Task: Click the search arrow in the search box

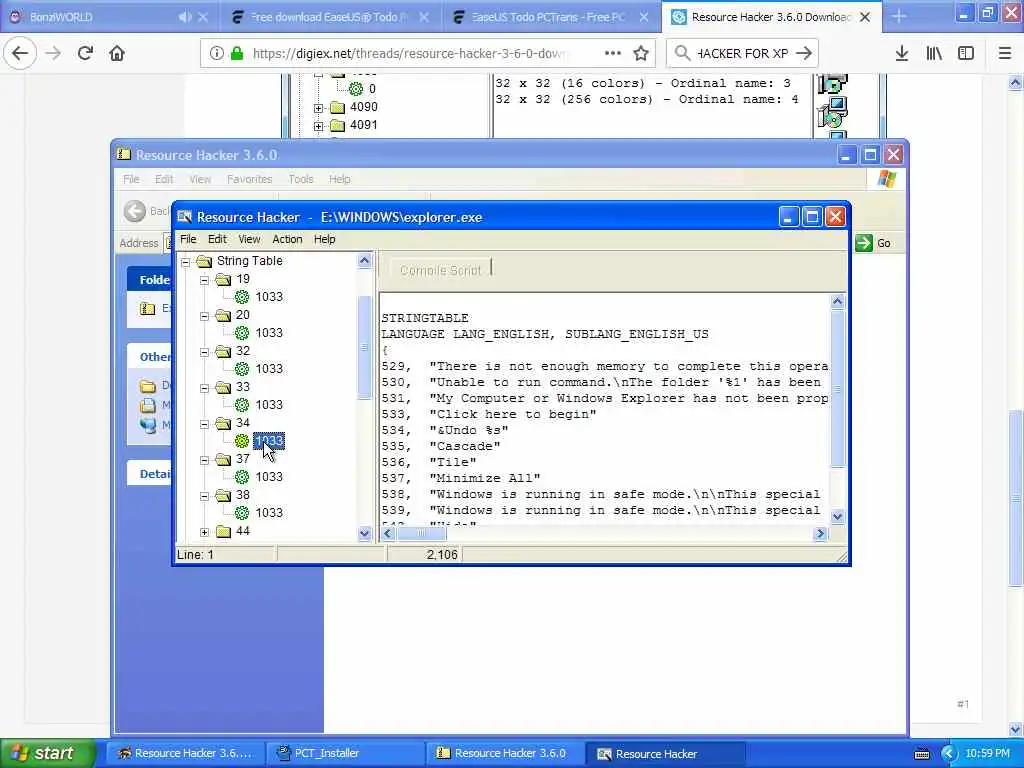Action: (805, 53)
